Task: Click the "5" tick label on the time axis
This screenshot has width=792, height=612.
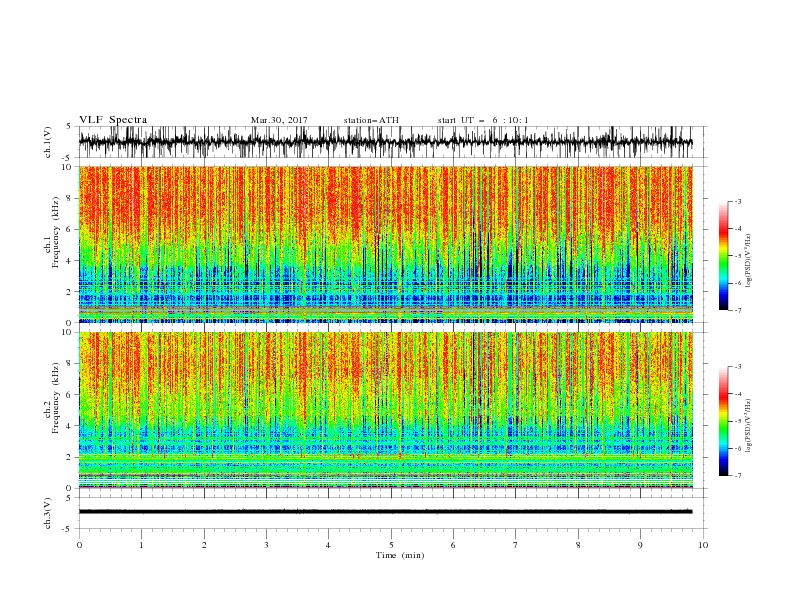Action: (x=391, y=545)
